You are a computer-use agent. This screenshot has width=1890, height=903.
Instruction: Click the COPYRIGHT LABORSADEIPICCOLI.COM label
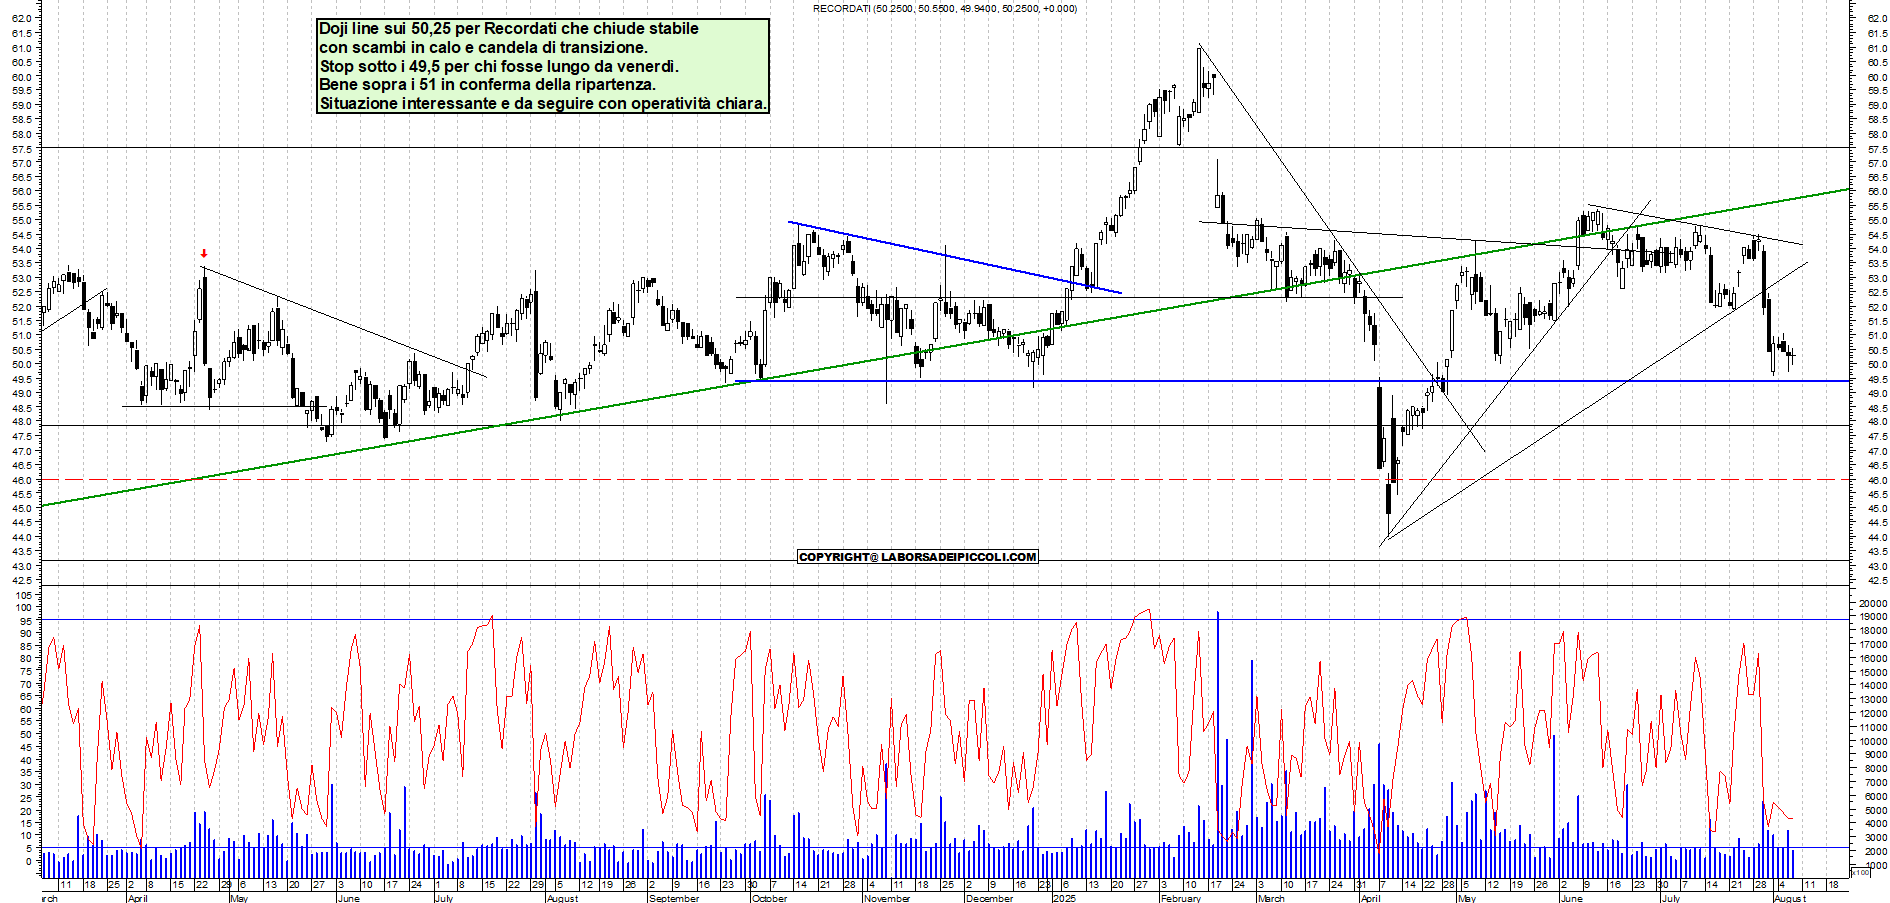918,557
